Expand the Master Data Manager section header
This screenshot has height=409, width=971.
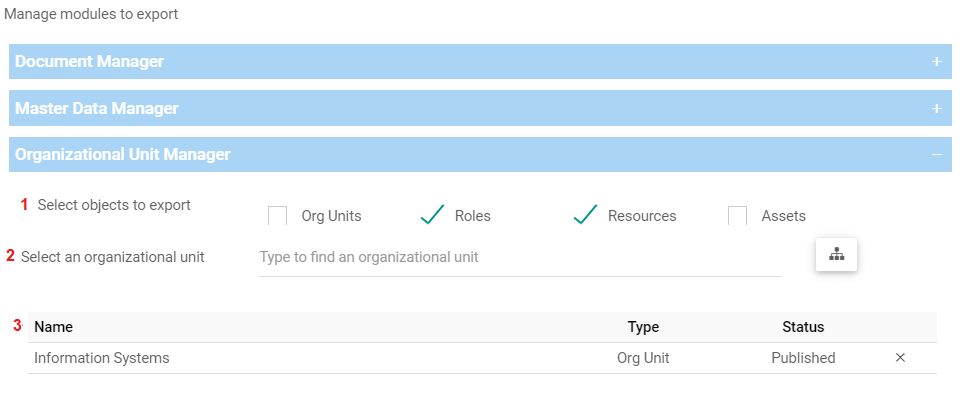(x=97, y=108)
